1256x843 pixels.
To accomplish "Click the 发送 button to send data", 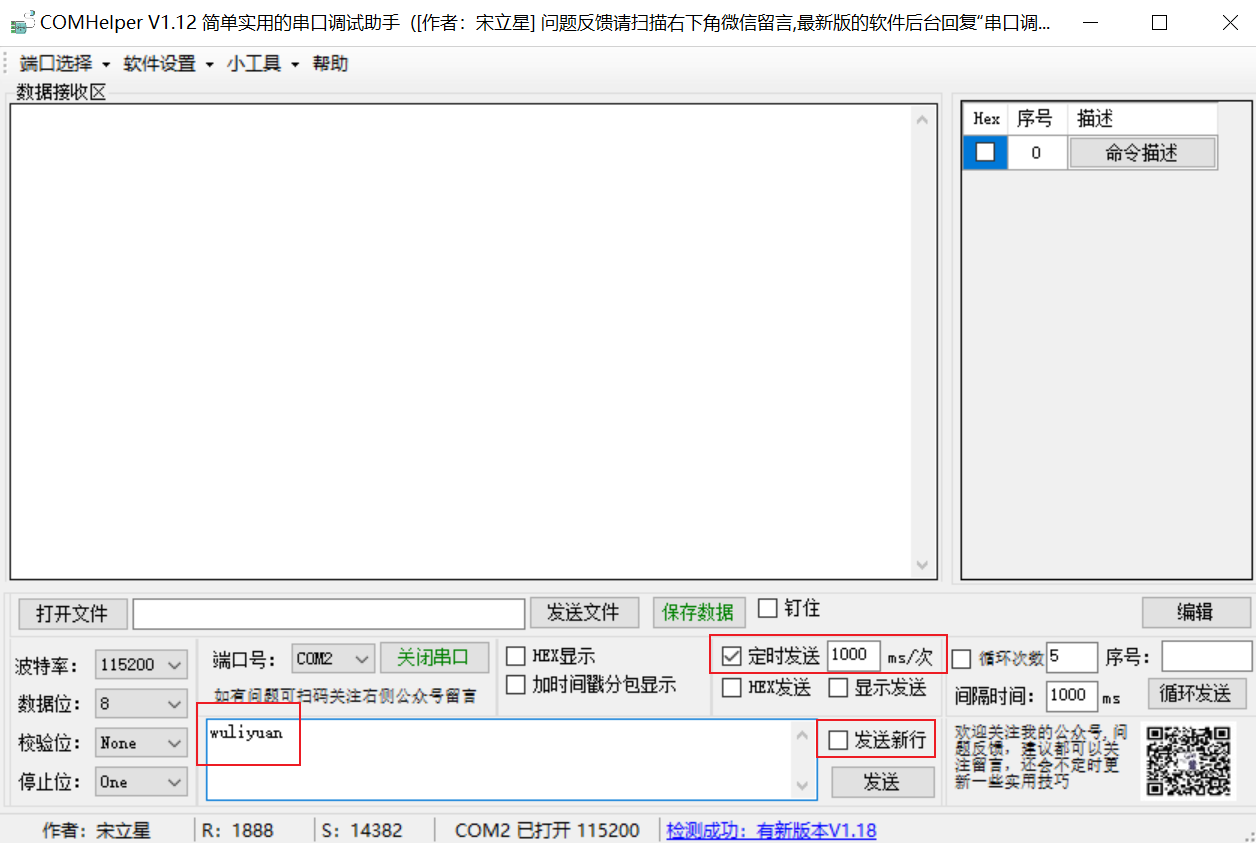I will pos(882,783).
